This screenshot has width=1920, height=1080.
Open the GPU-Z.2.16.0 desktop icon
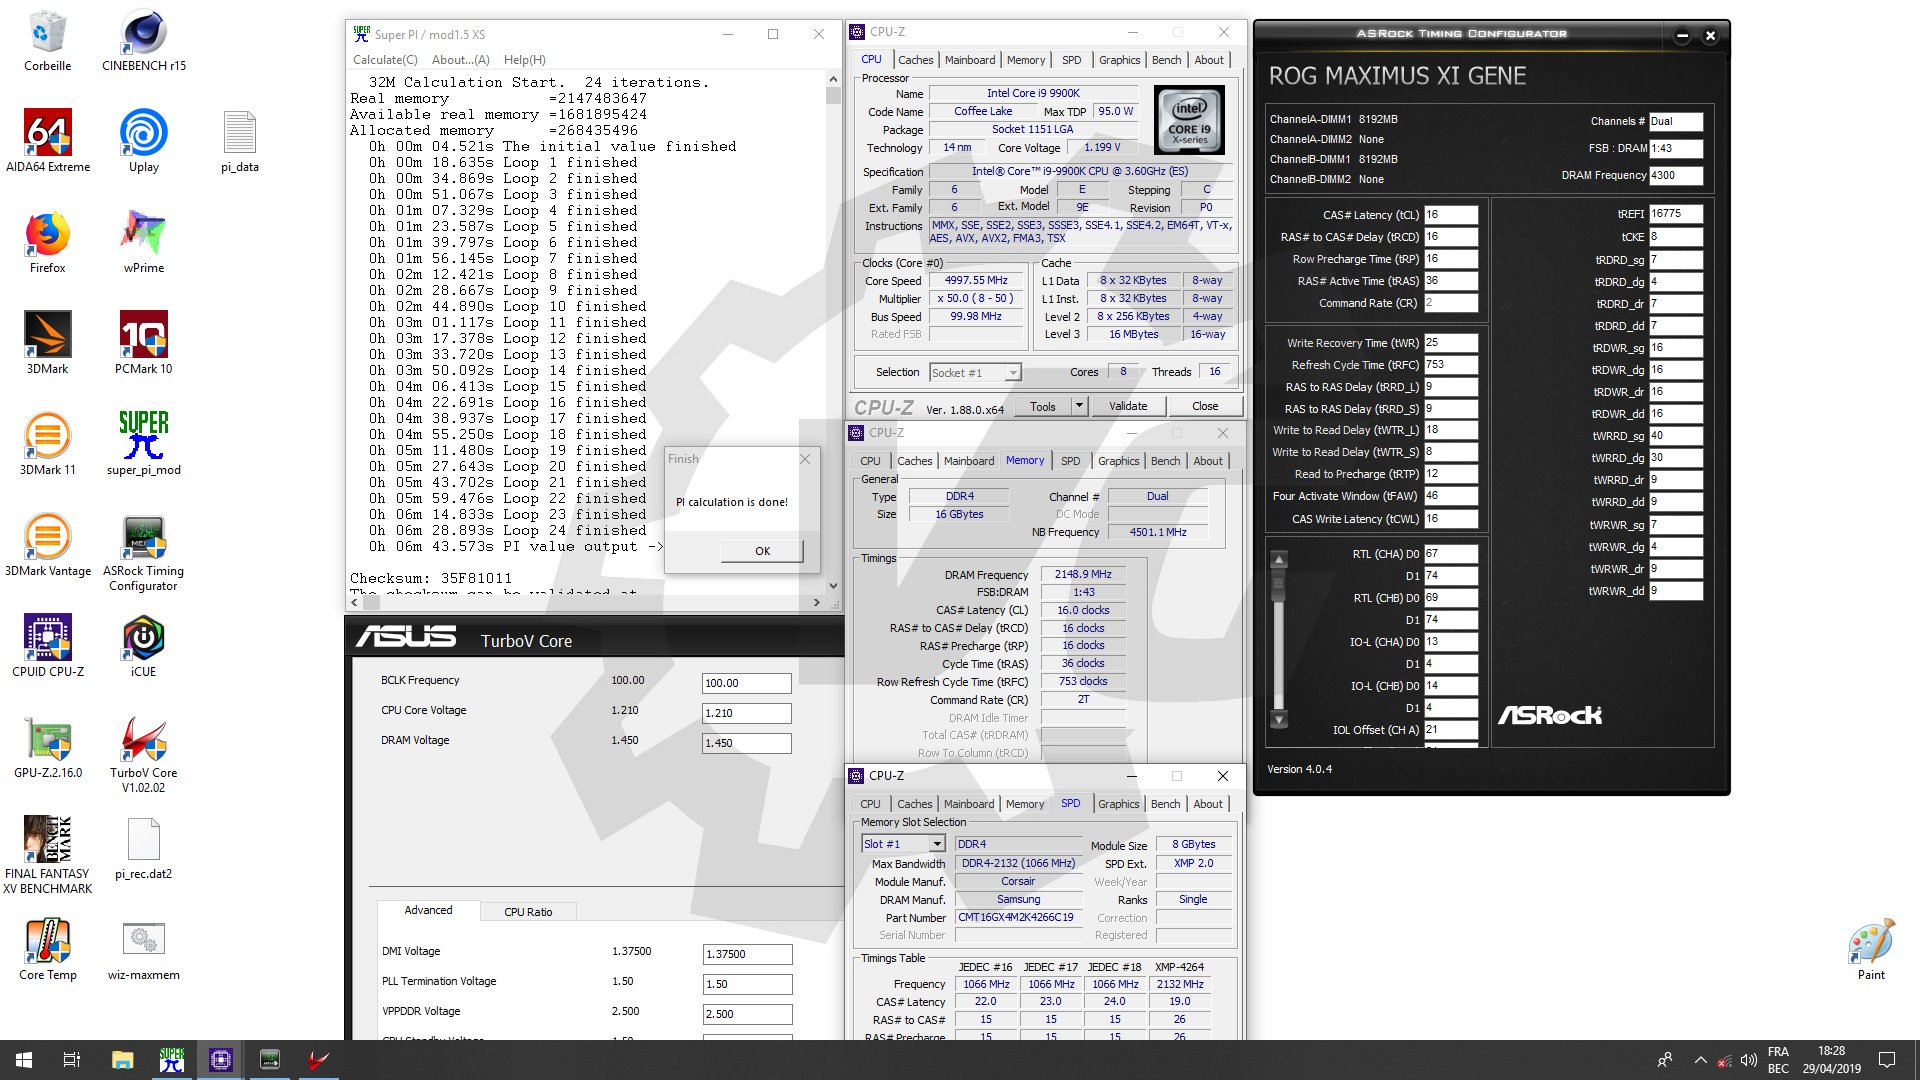pos(47,747)
